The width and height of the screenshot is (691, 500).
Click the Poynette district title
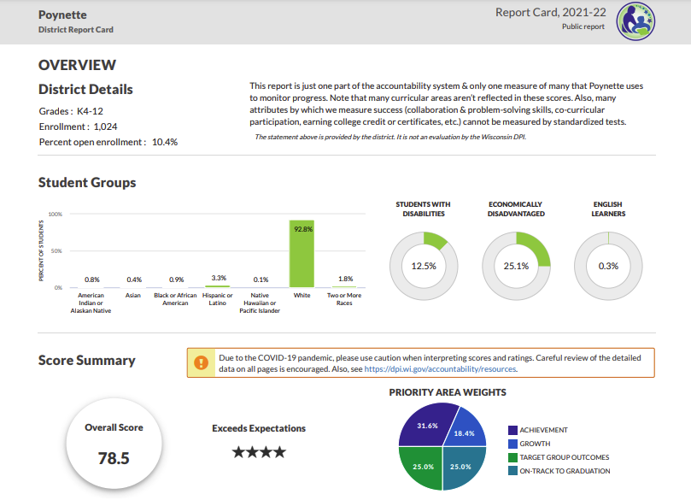[61, 15]
